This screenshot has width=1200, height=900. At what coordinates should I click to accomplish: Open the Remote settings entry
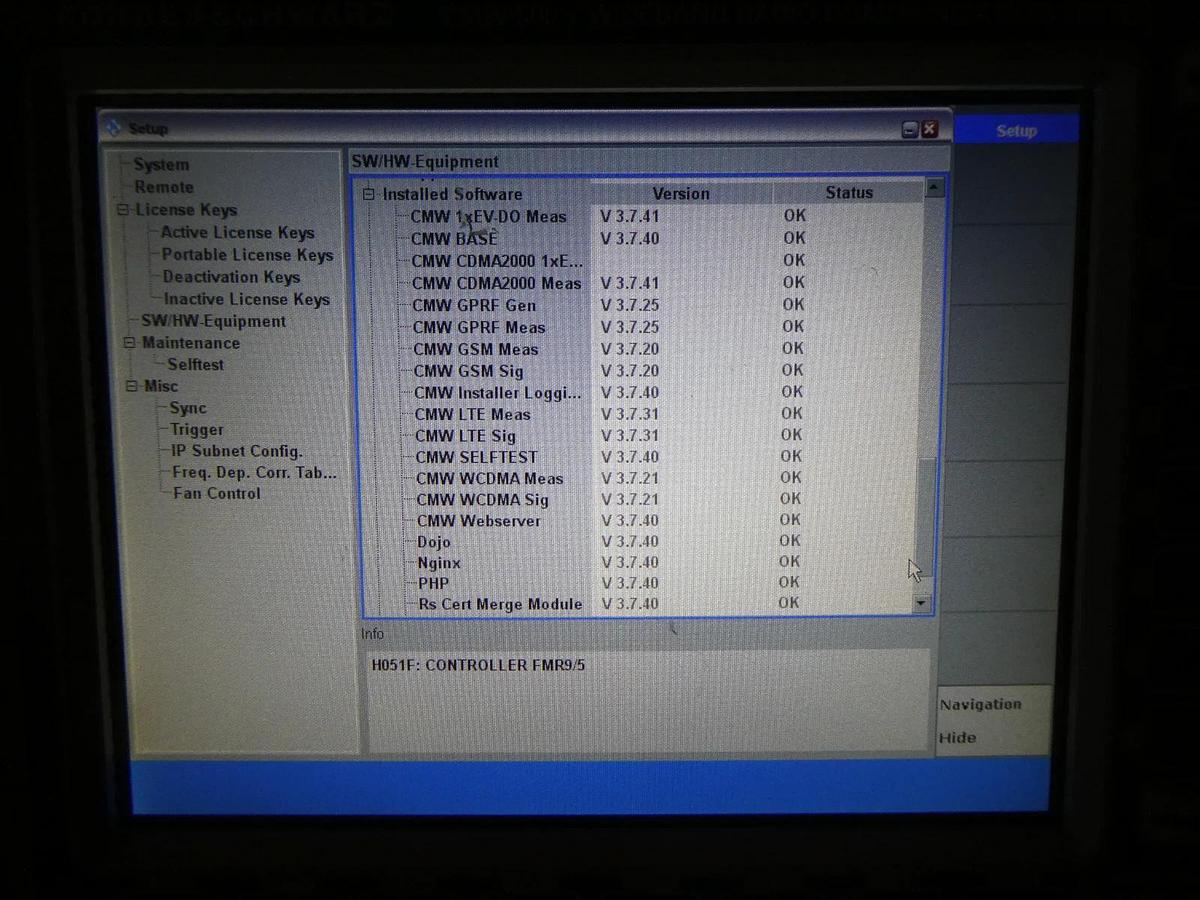click(164, 187)
